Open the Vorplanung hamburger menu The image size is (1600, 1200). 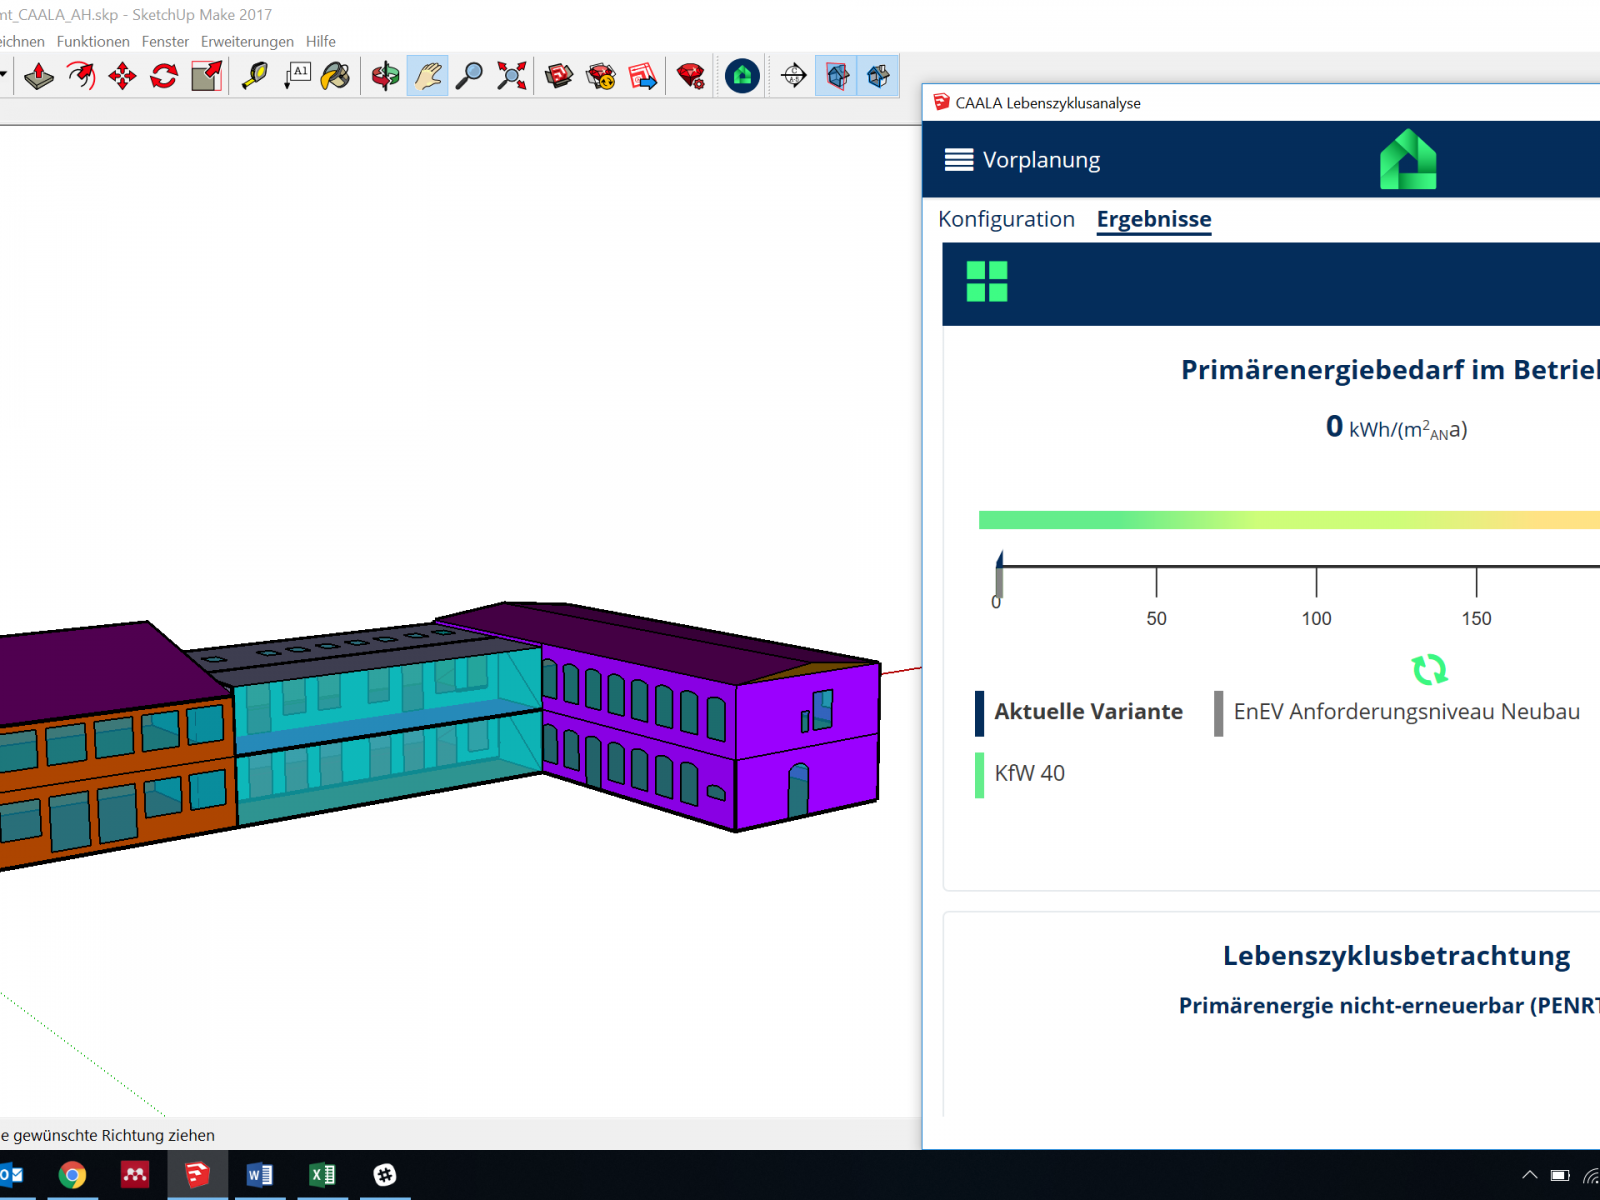(x=959, y=160)
